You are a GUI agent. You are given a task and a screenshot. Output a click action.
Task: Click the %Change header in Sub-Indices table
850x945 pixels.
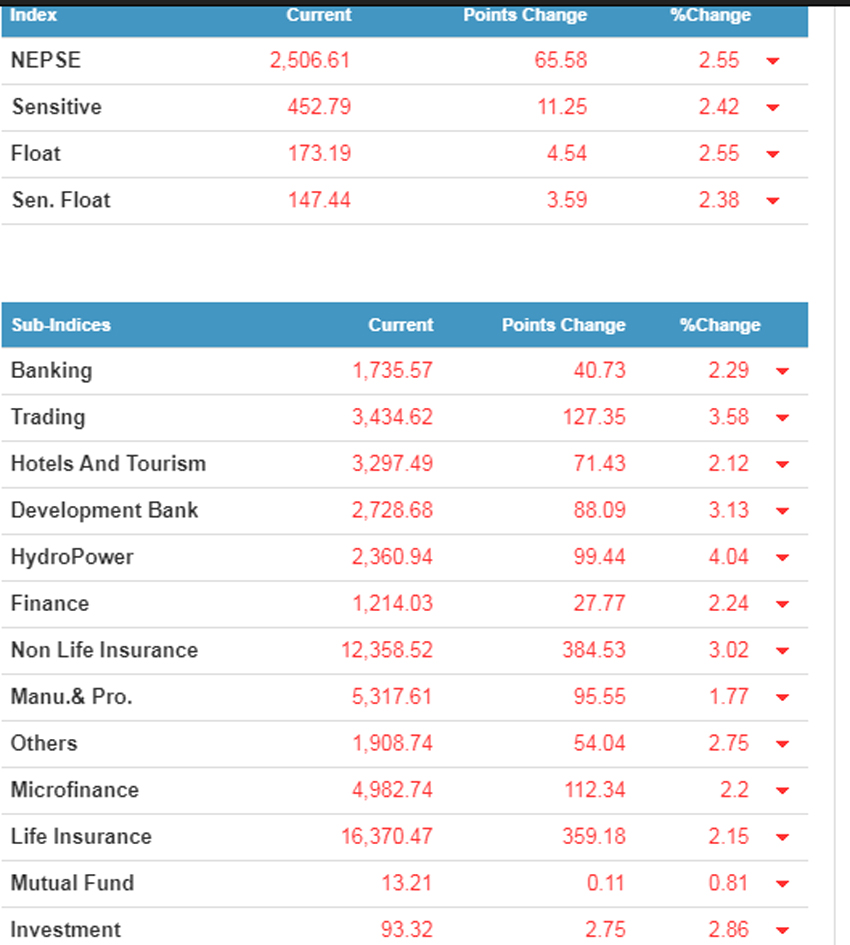click(720, 325)
